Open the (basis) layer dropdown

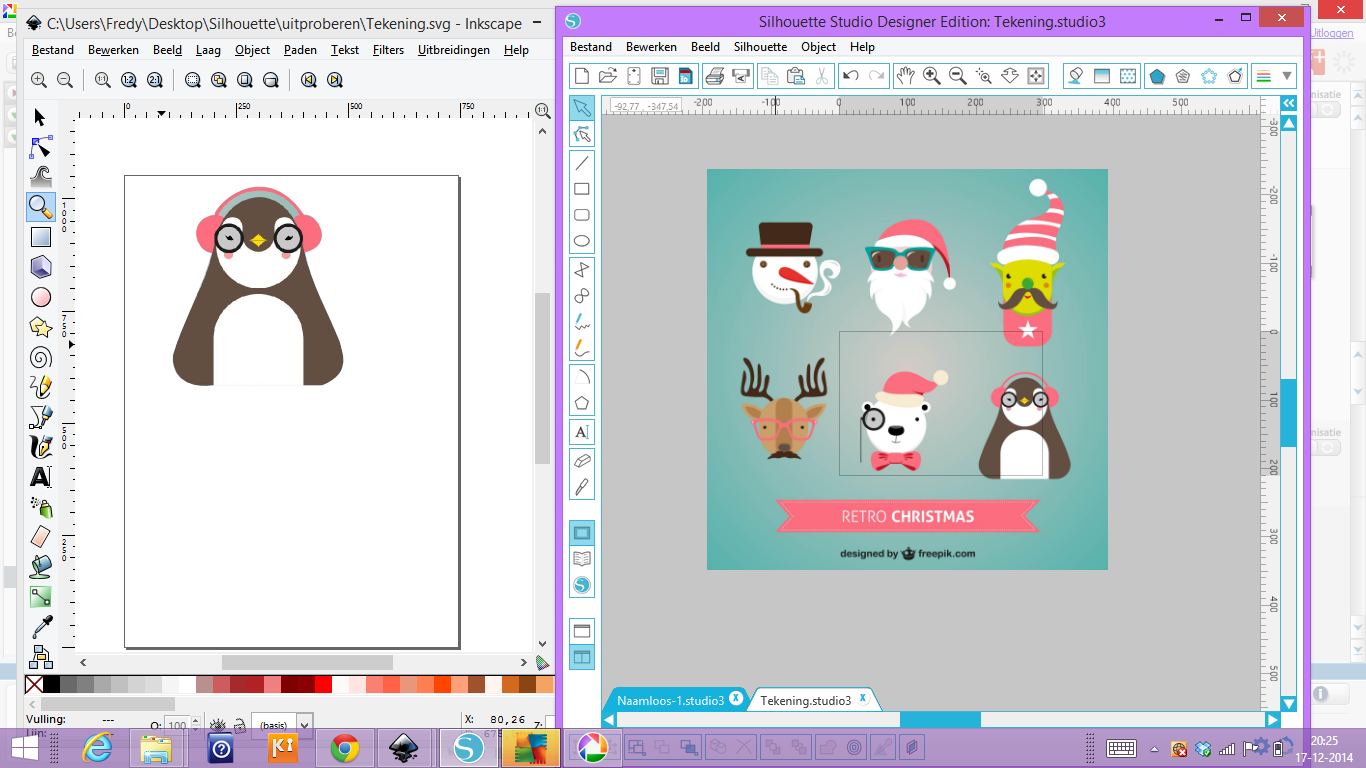point(304,725)
